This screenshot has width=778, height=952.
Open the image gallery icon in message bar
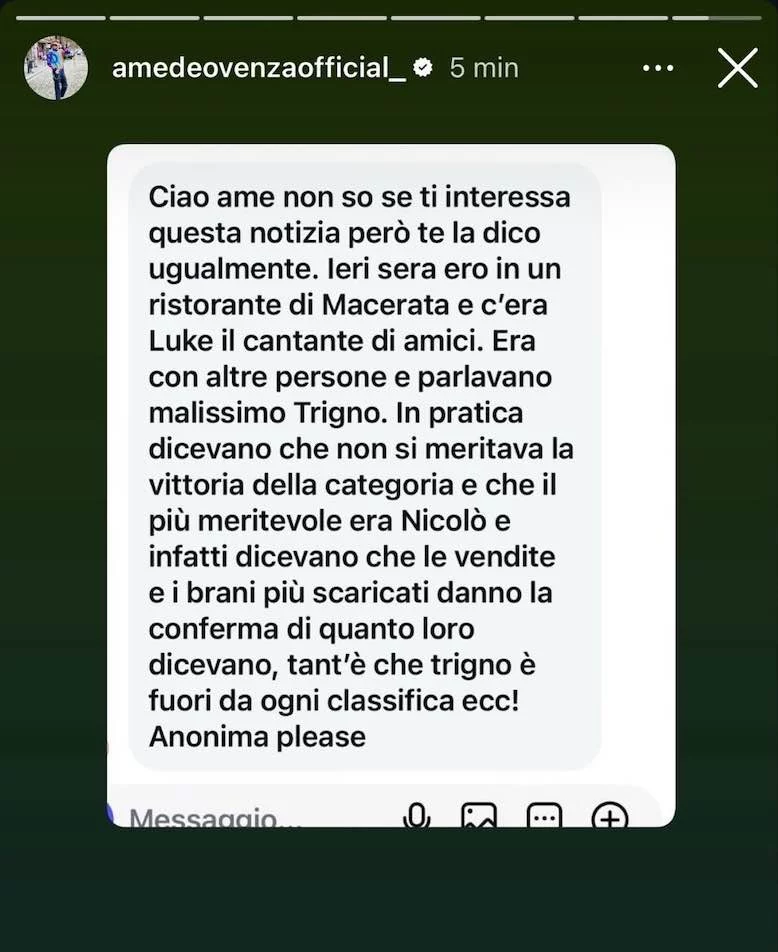(479, 815)
